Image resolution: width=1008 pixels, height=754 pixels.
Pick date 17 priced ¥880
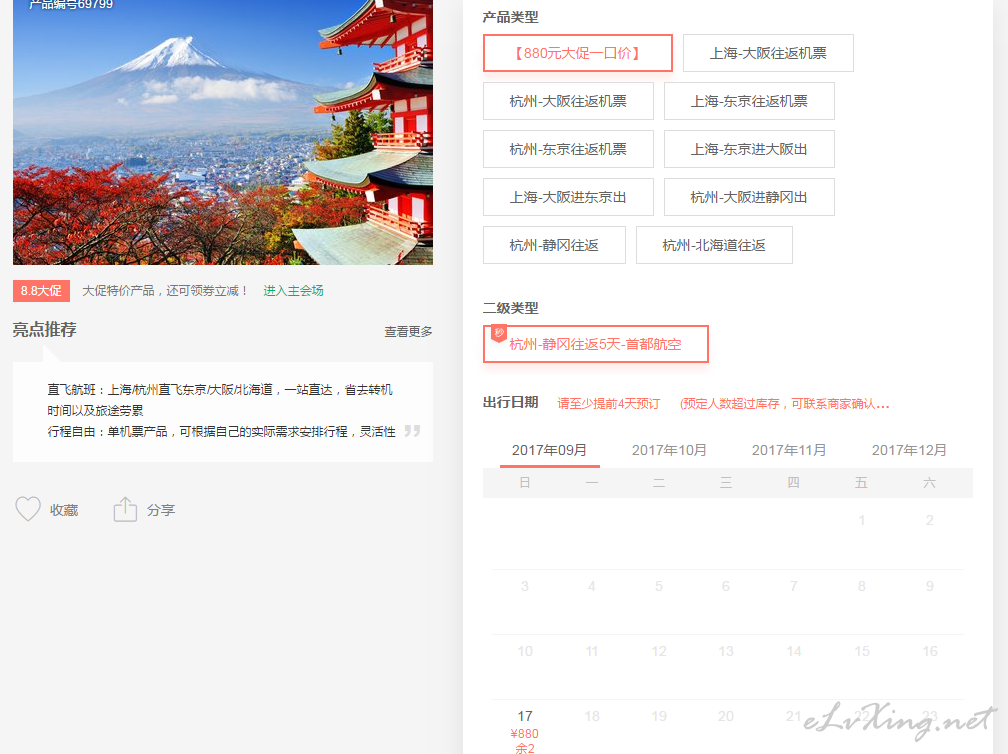pyautogui.click(x=525, y=731)
